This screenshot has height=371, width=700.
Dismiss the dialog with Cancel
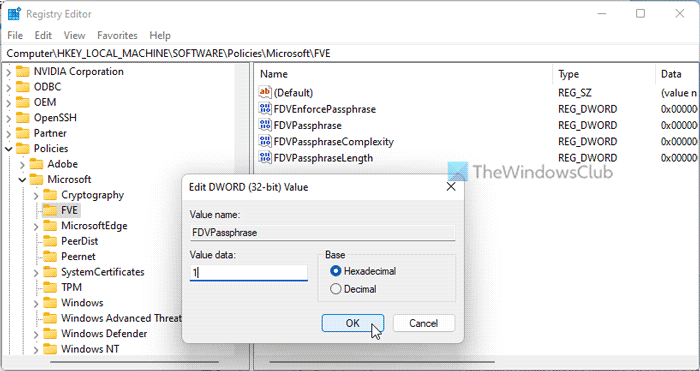[x=424, y=323]
